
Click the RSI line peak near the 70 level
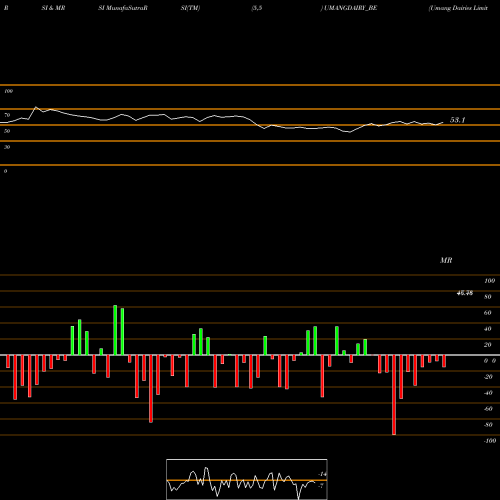coord(36,107)
